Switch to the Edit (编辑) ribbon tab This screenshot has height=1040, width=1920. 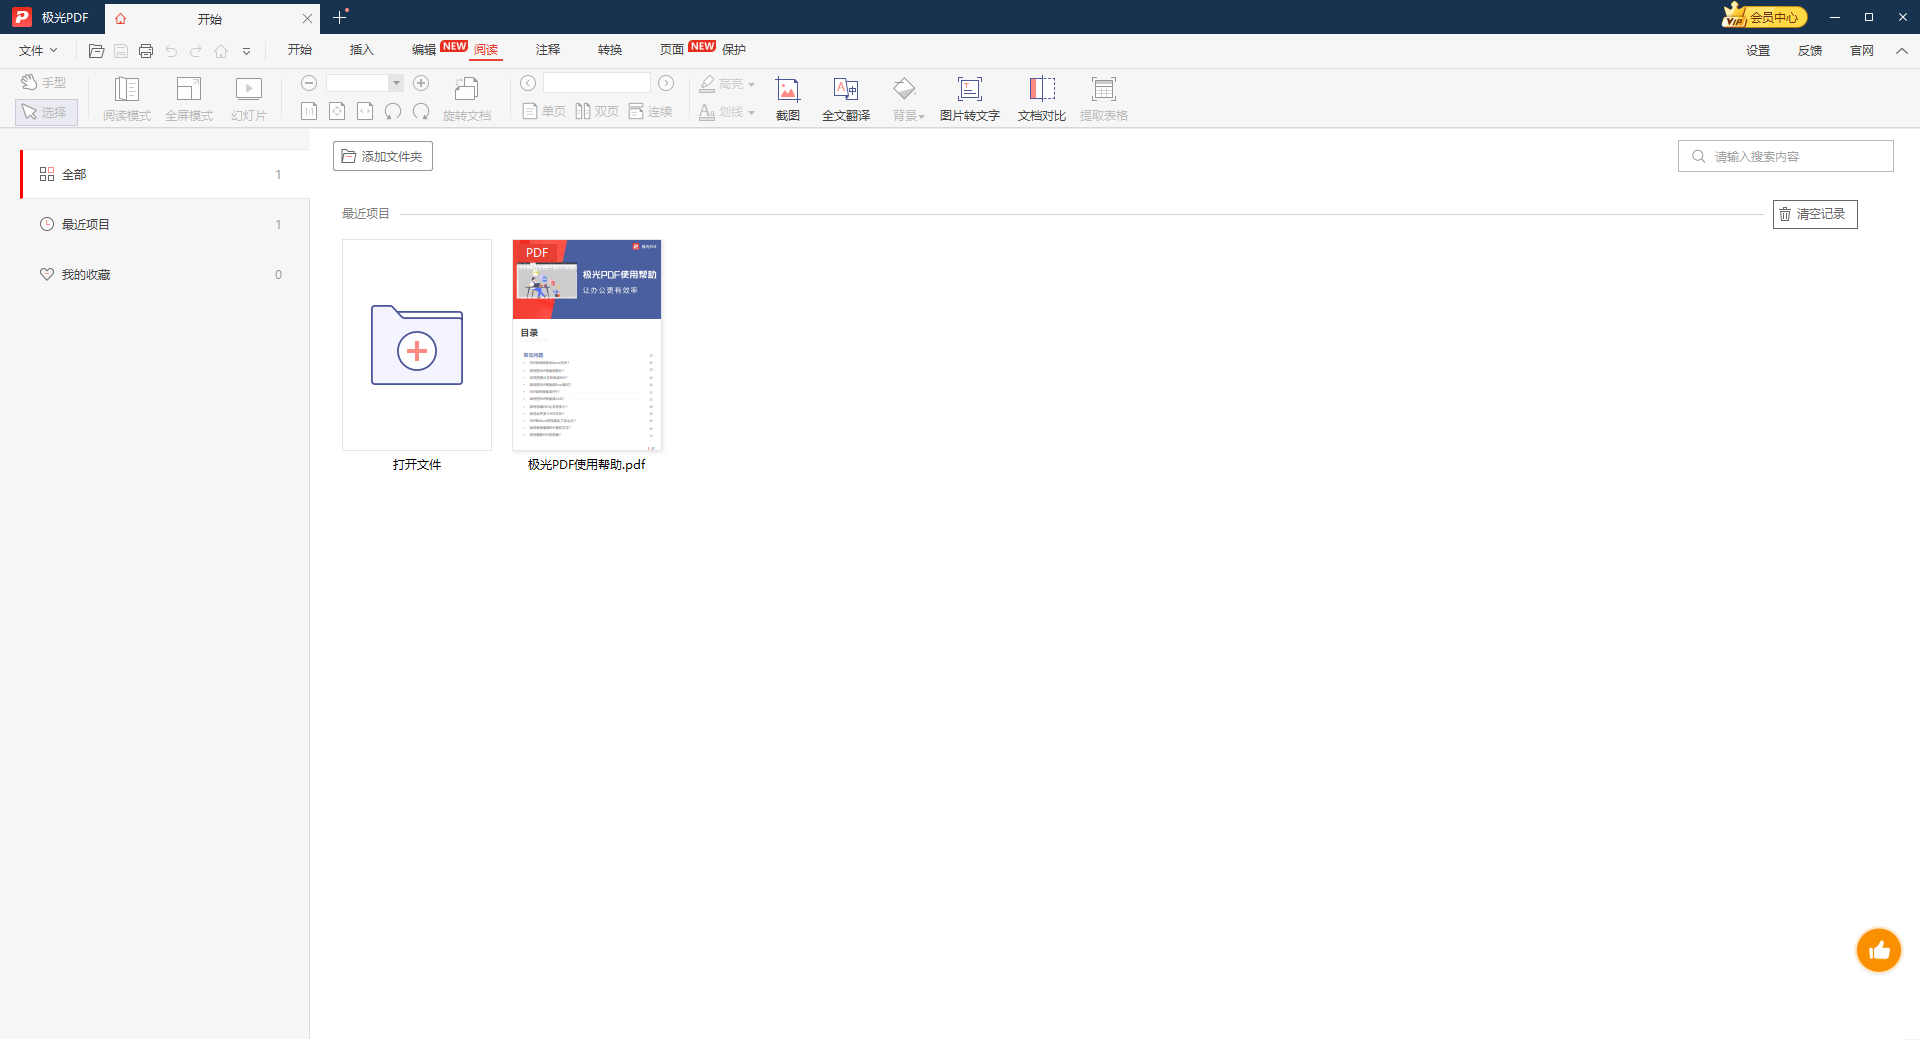tap(424, 50)
